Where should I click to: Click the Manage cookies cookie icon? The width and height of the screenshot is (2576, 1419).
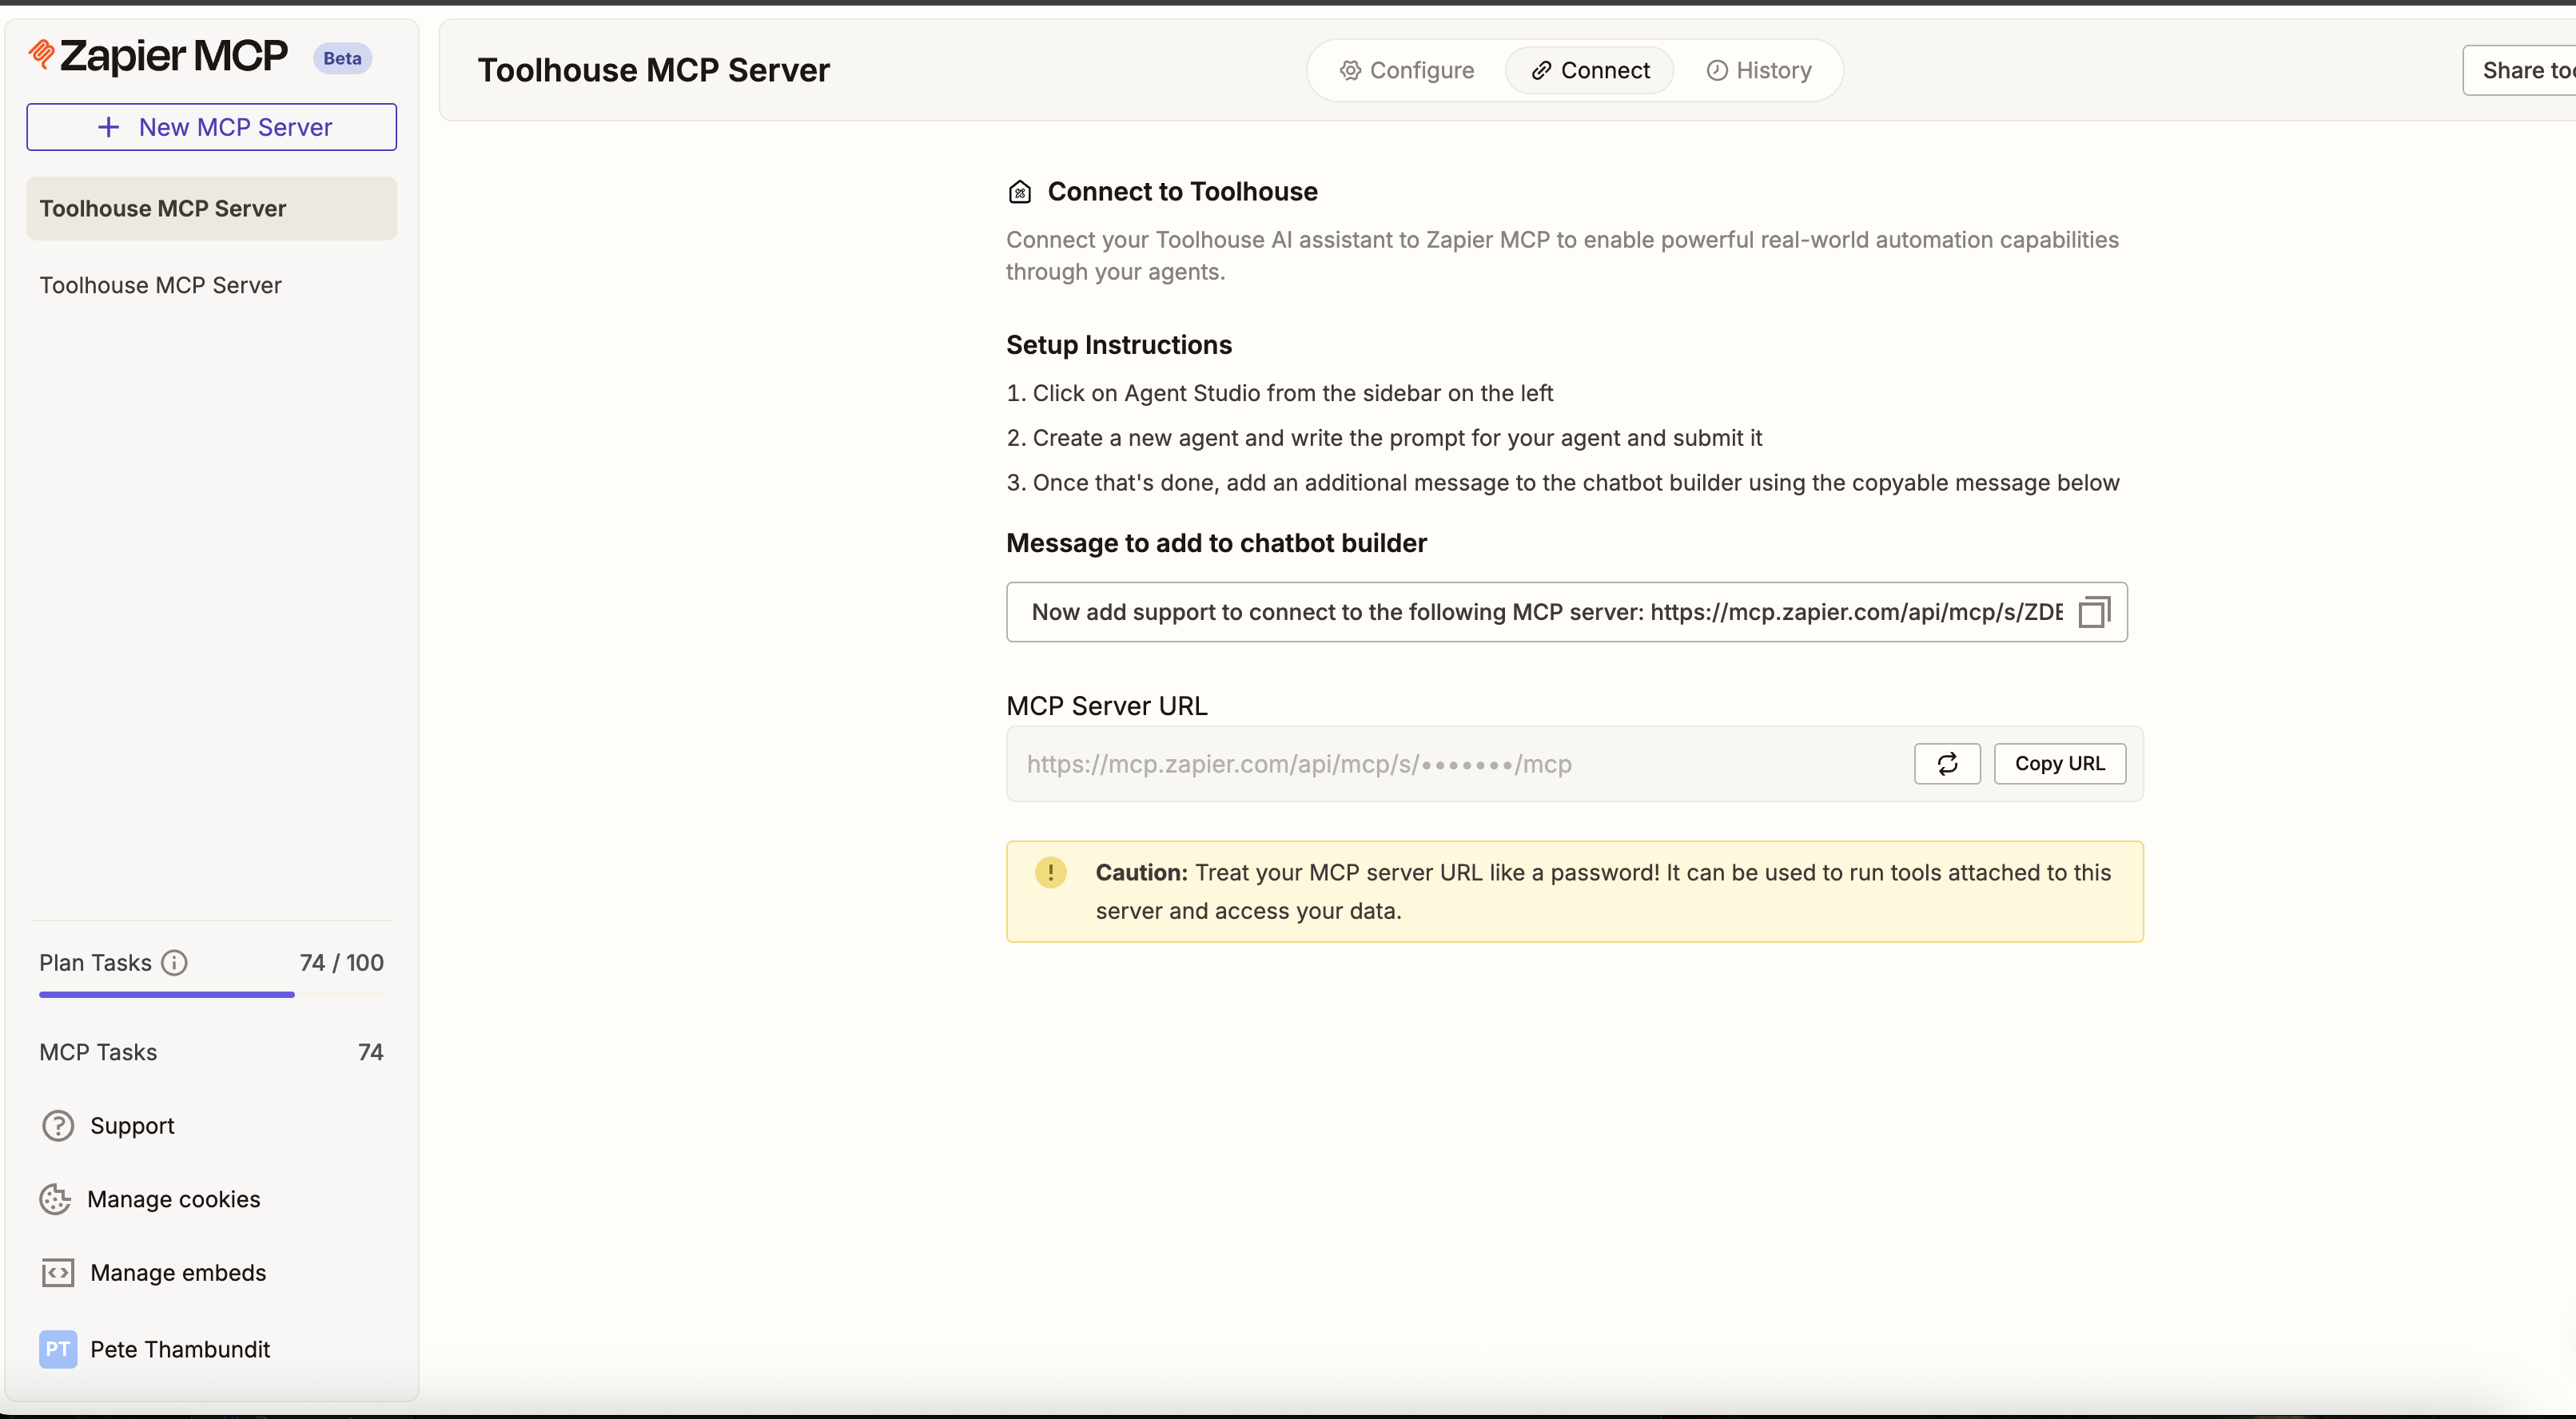[x=55, y=1199]
